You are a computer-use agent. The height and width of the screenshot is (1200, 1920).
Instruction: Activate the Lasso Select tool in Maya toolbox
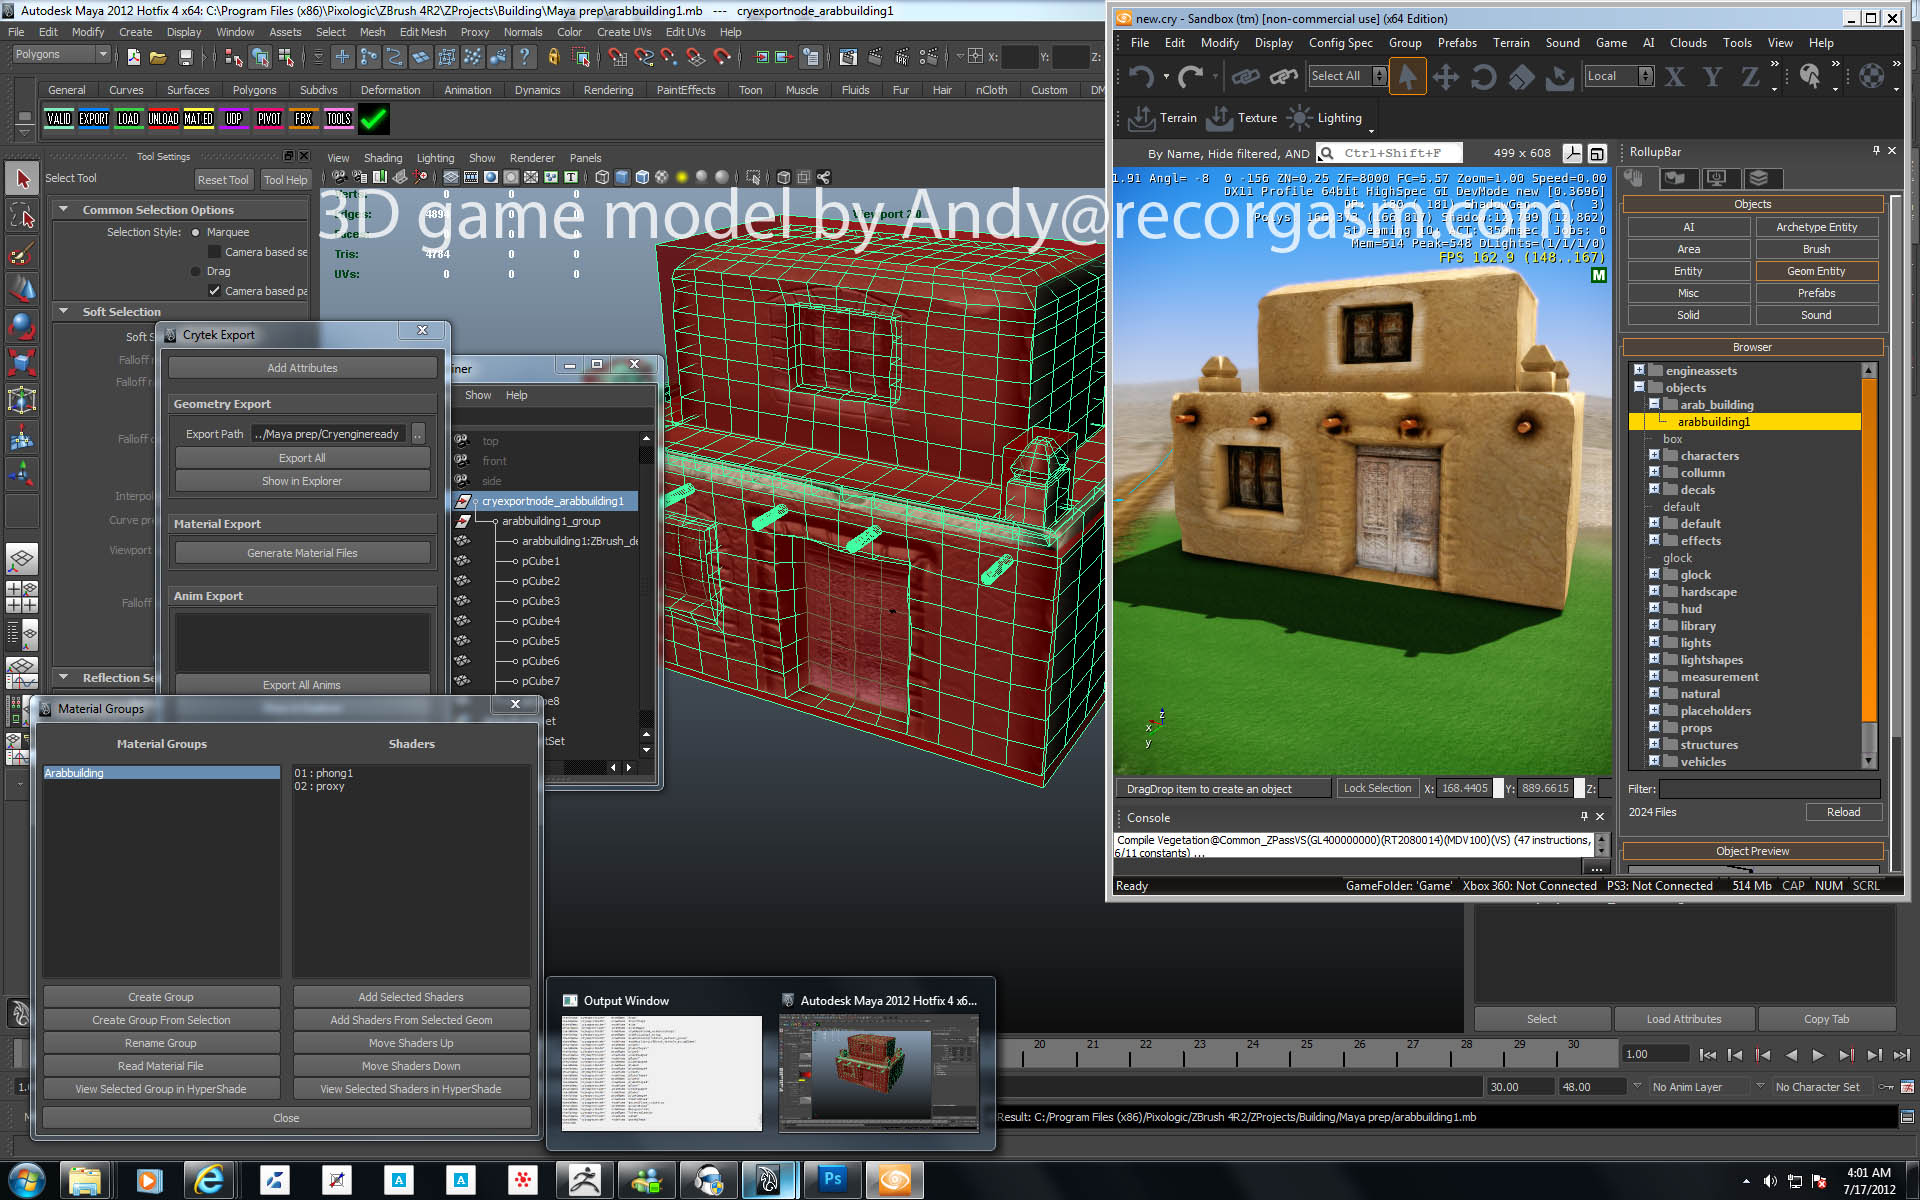click(22, 215)
